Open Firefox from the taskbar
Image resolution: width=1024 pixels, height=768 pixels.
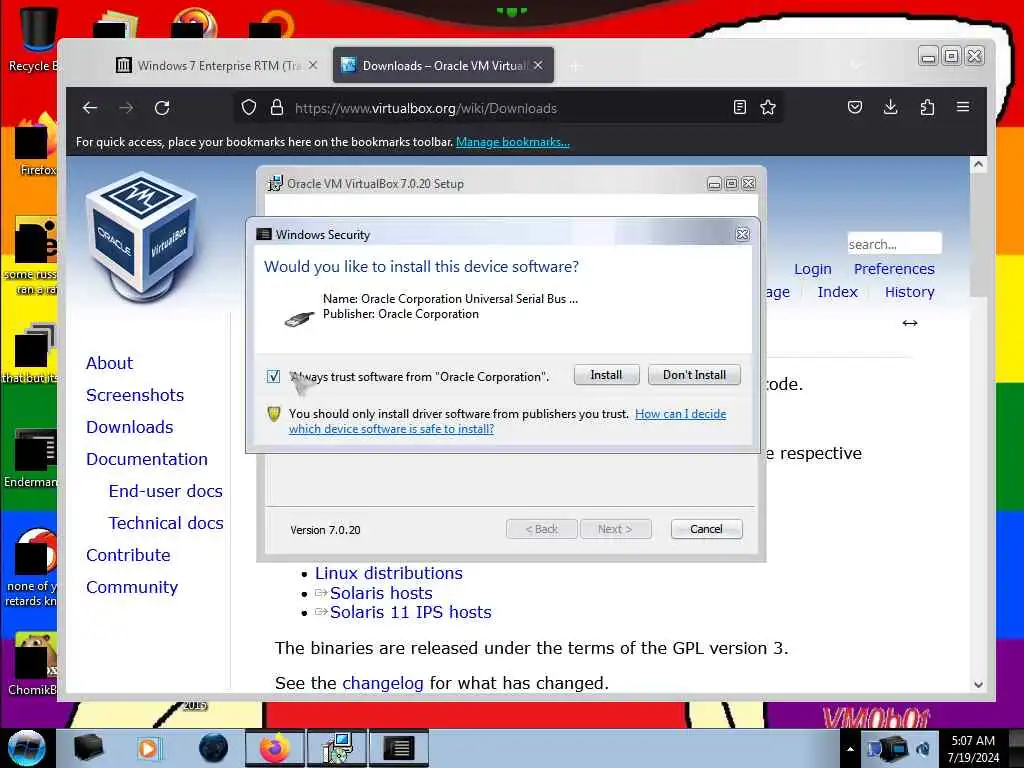(275, 748)
